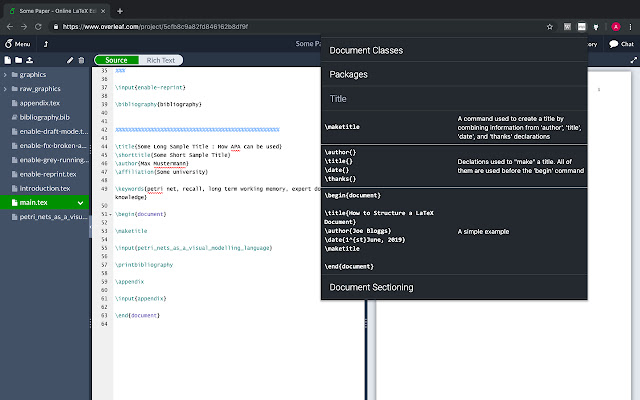Click the new folder icon
Screen dimensions: 640x400
tap(19, 60)
